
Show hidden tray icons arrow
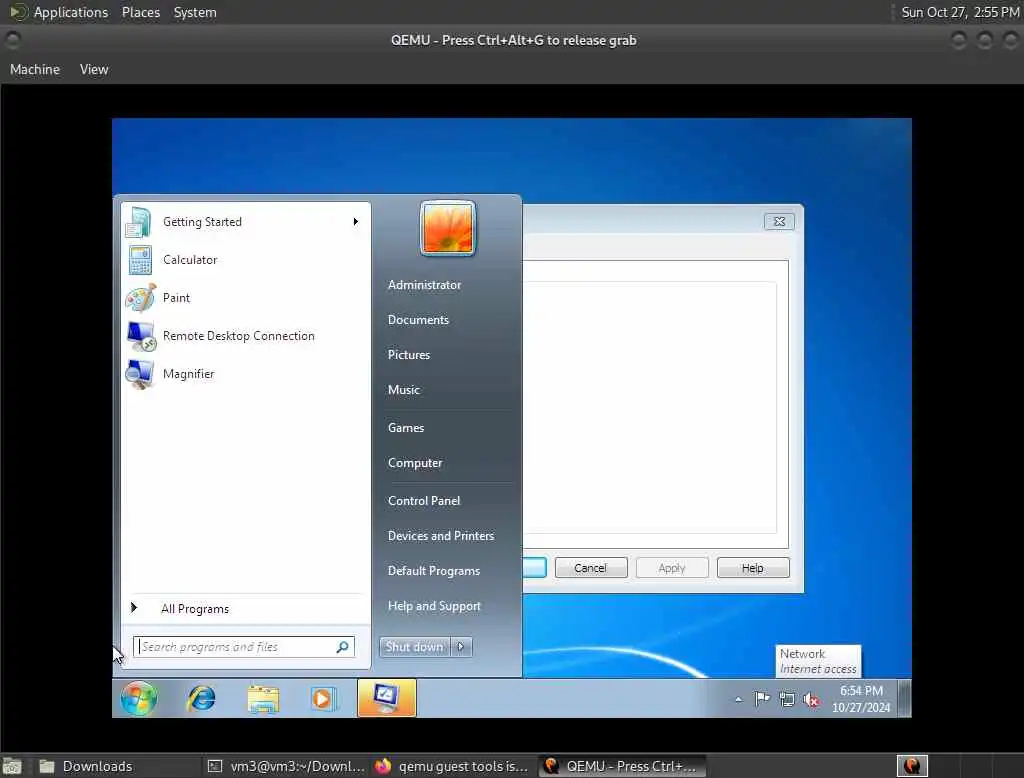(739, 700)
